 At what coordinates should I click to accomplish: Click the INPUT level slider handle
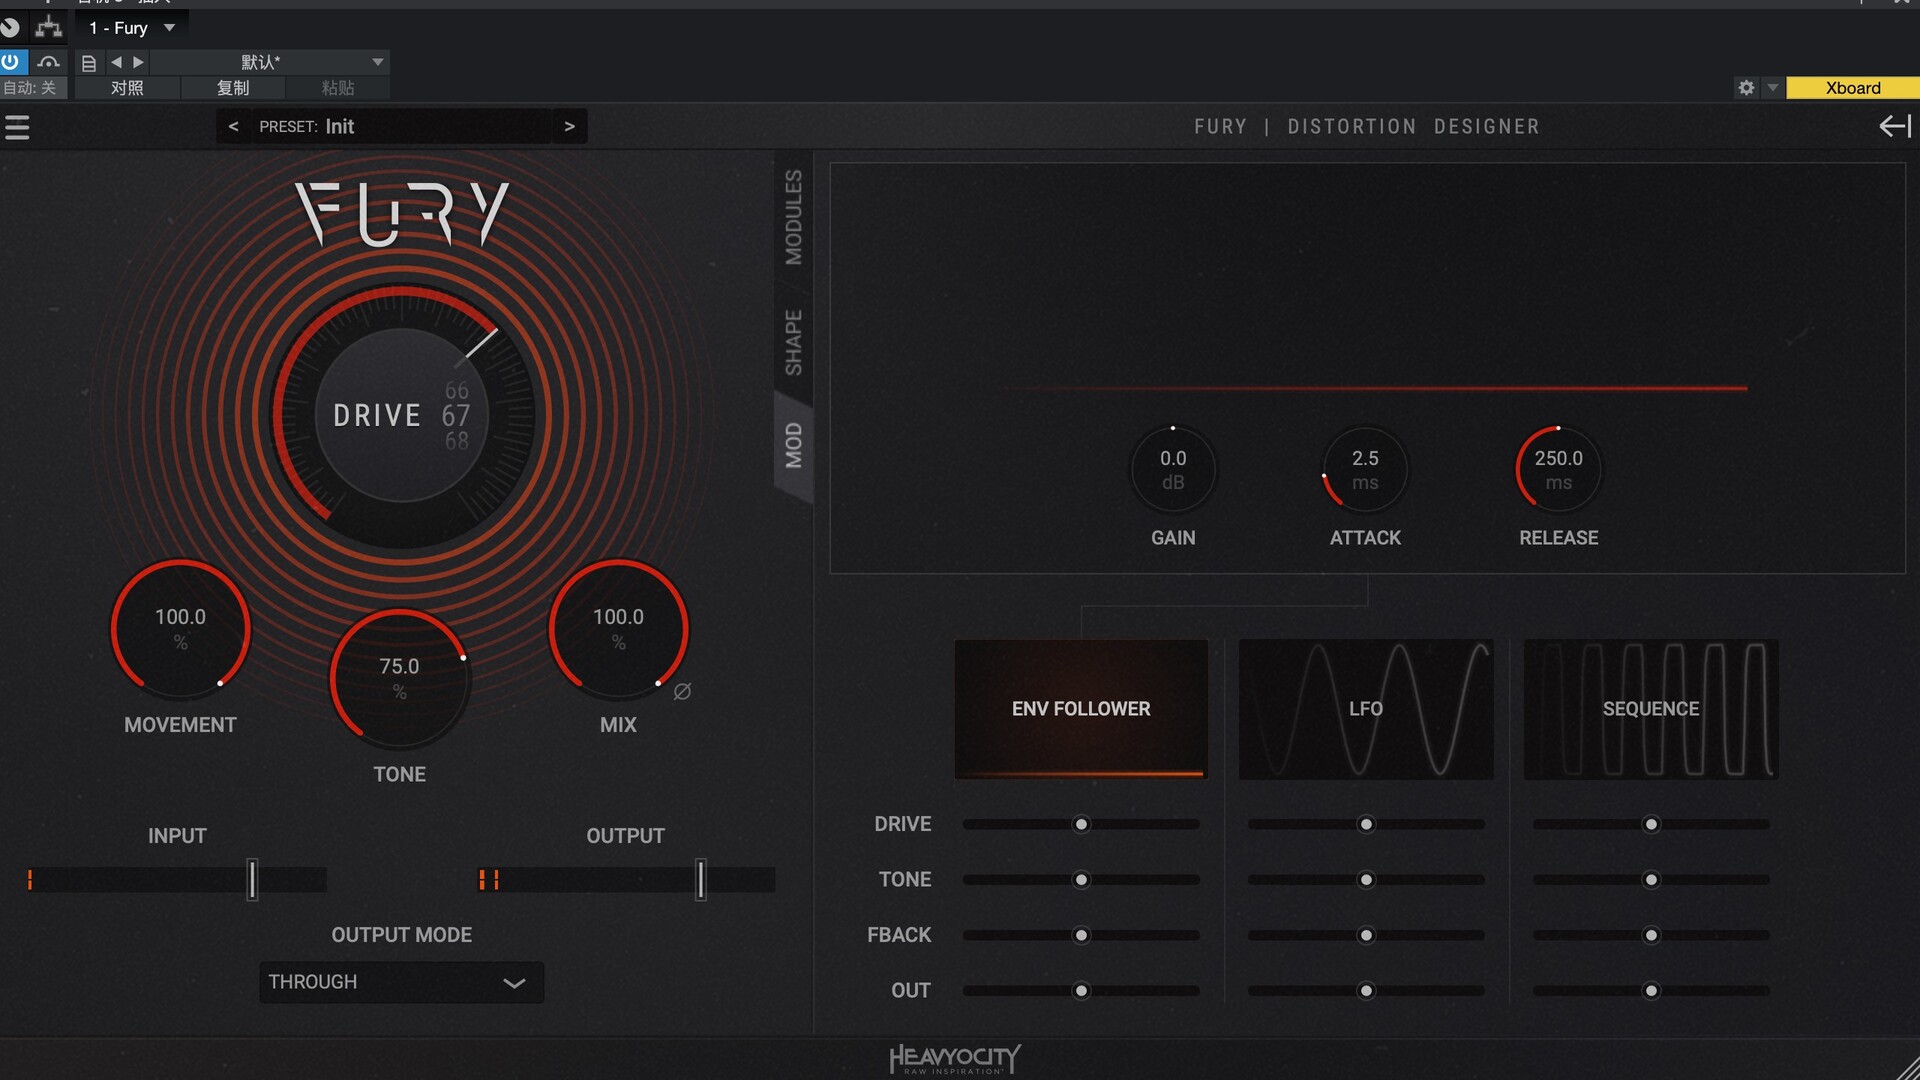252,880
